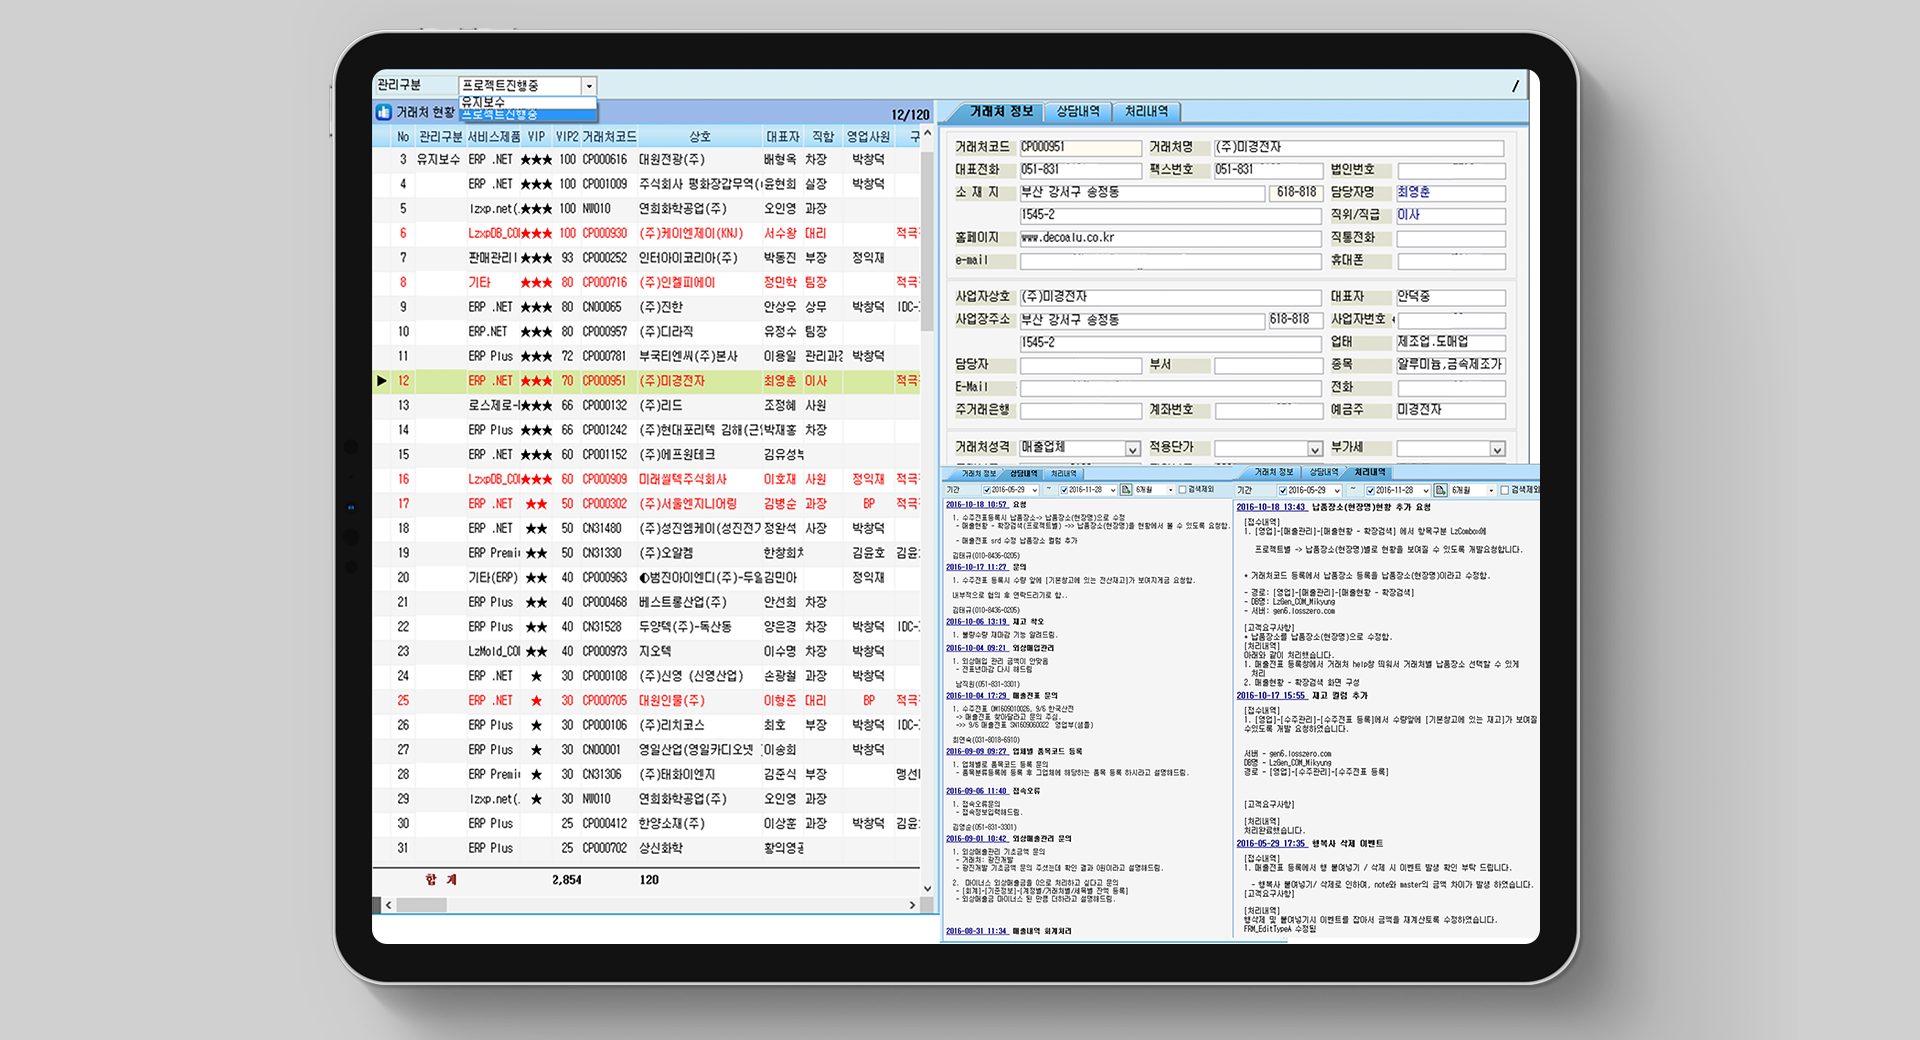Click the grid horizontal scrollbar thumb
Screen dimensions: 1920x1040
[x=421, y=905]
